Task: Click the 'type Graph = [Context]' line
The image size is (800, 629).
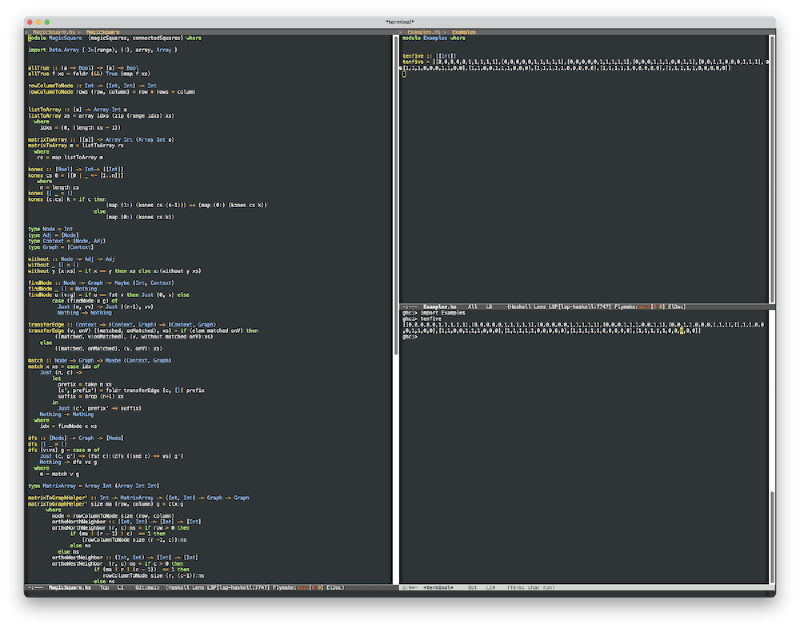Action: (x=61, y=247)
